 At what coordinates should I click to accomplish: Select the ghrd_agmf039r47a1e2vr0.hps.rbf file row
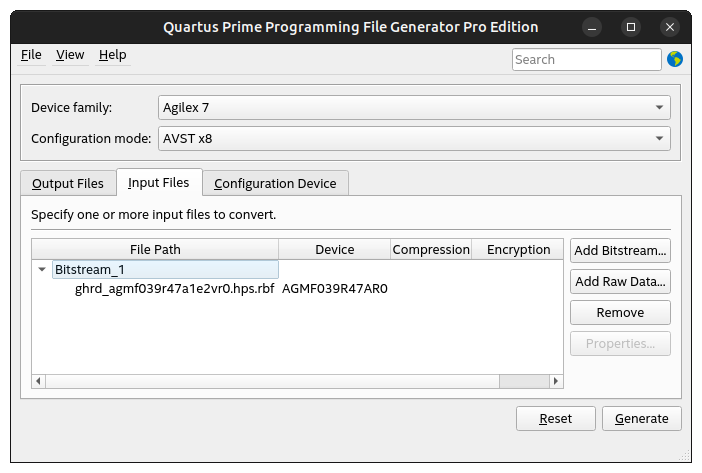174,289
